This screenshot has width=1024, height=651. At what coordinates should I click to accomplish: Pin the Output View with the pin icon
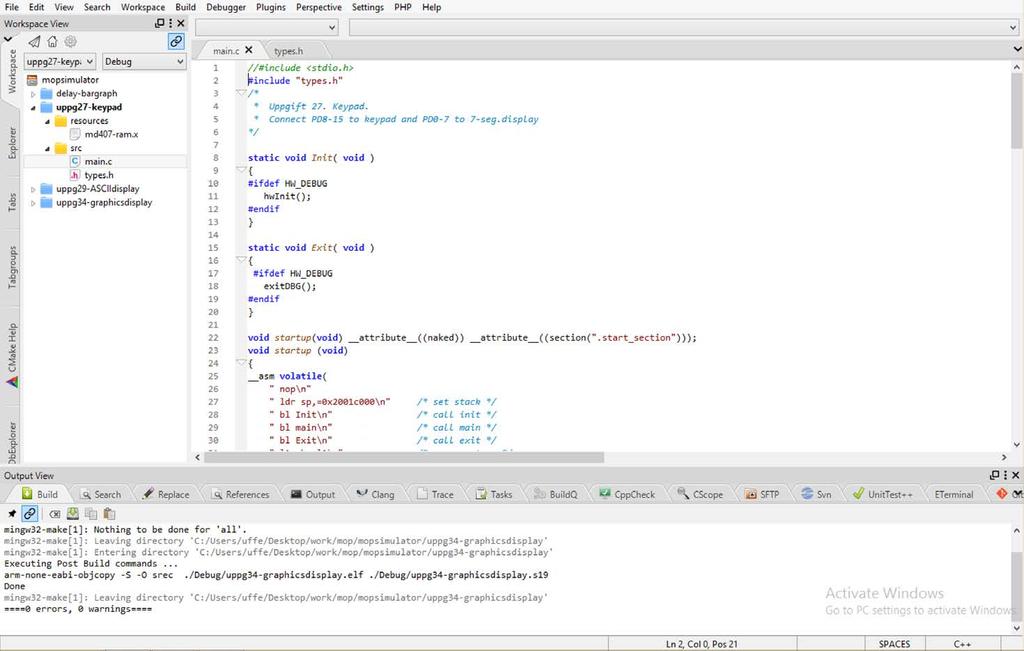(x=12, y=514)
